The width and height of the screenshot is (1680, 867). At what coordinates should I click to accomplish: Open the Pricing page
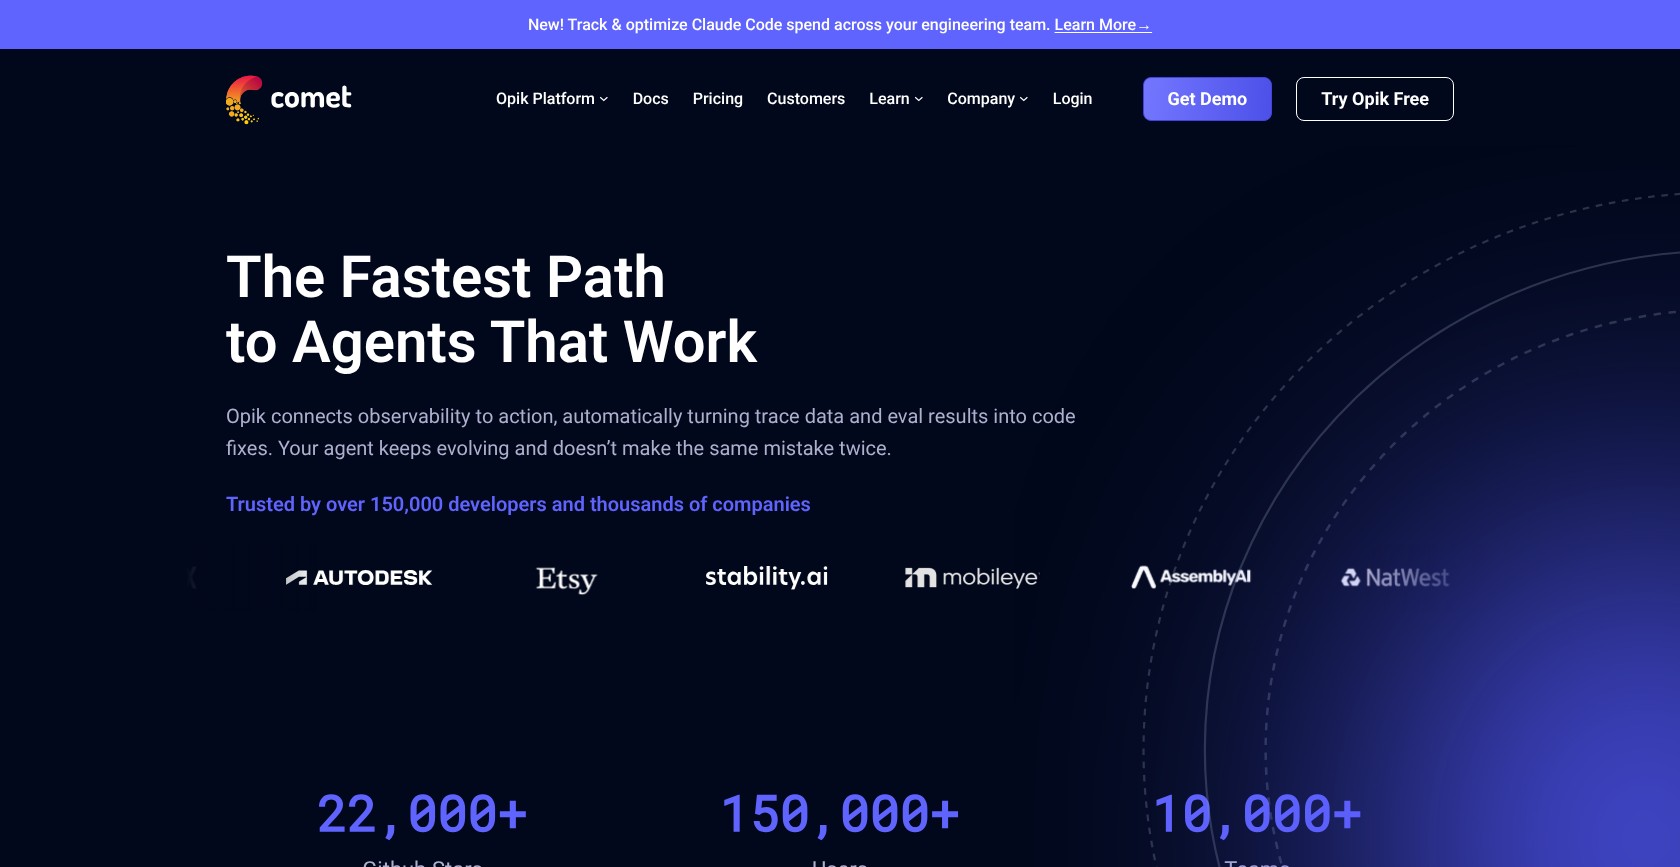click(x=717, y=99)
